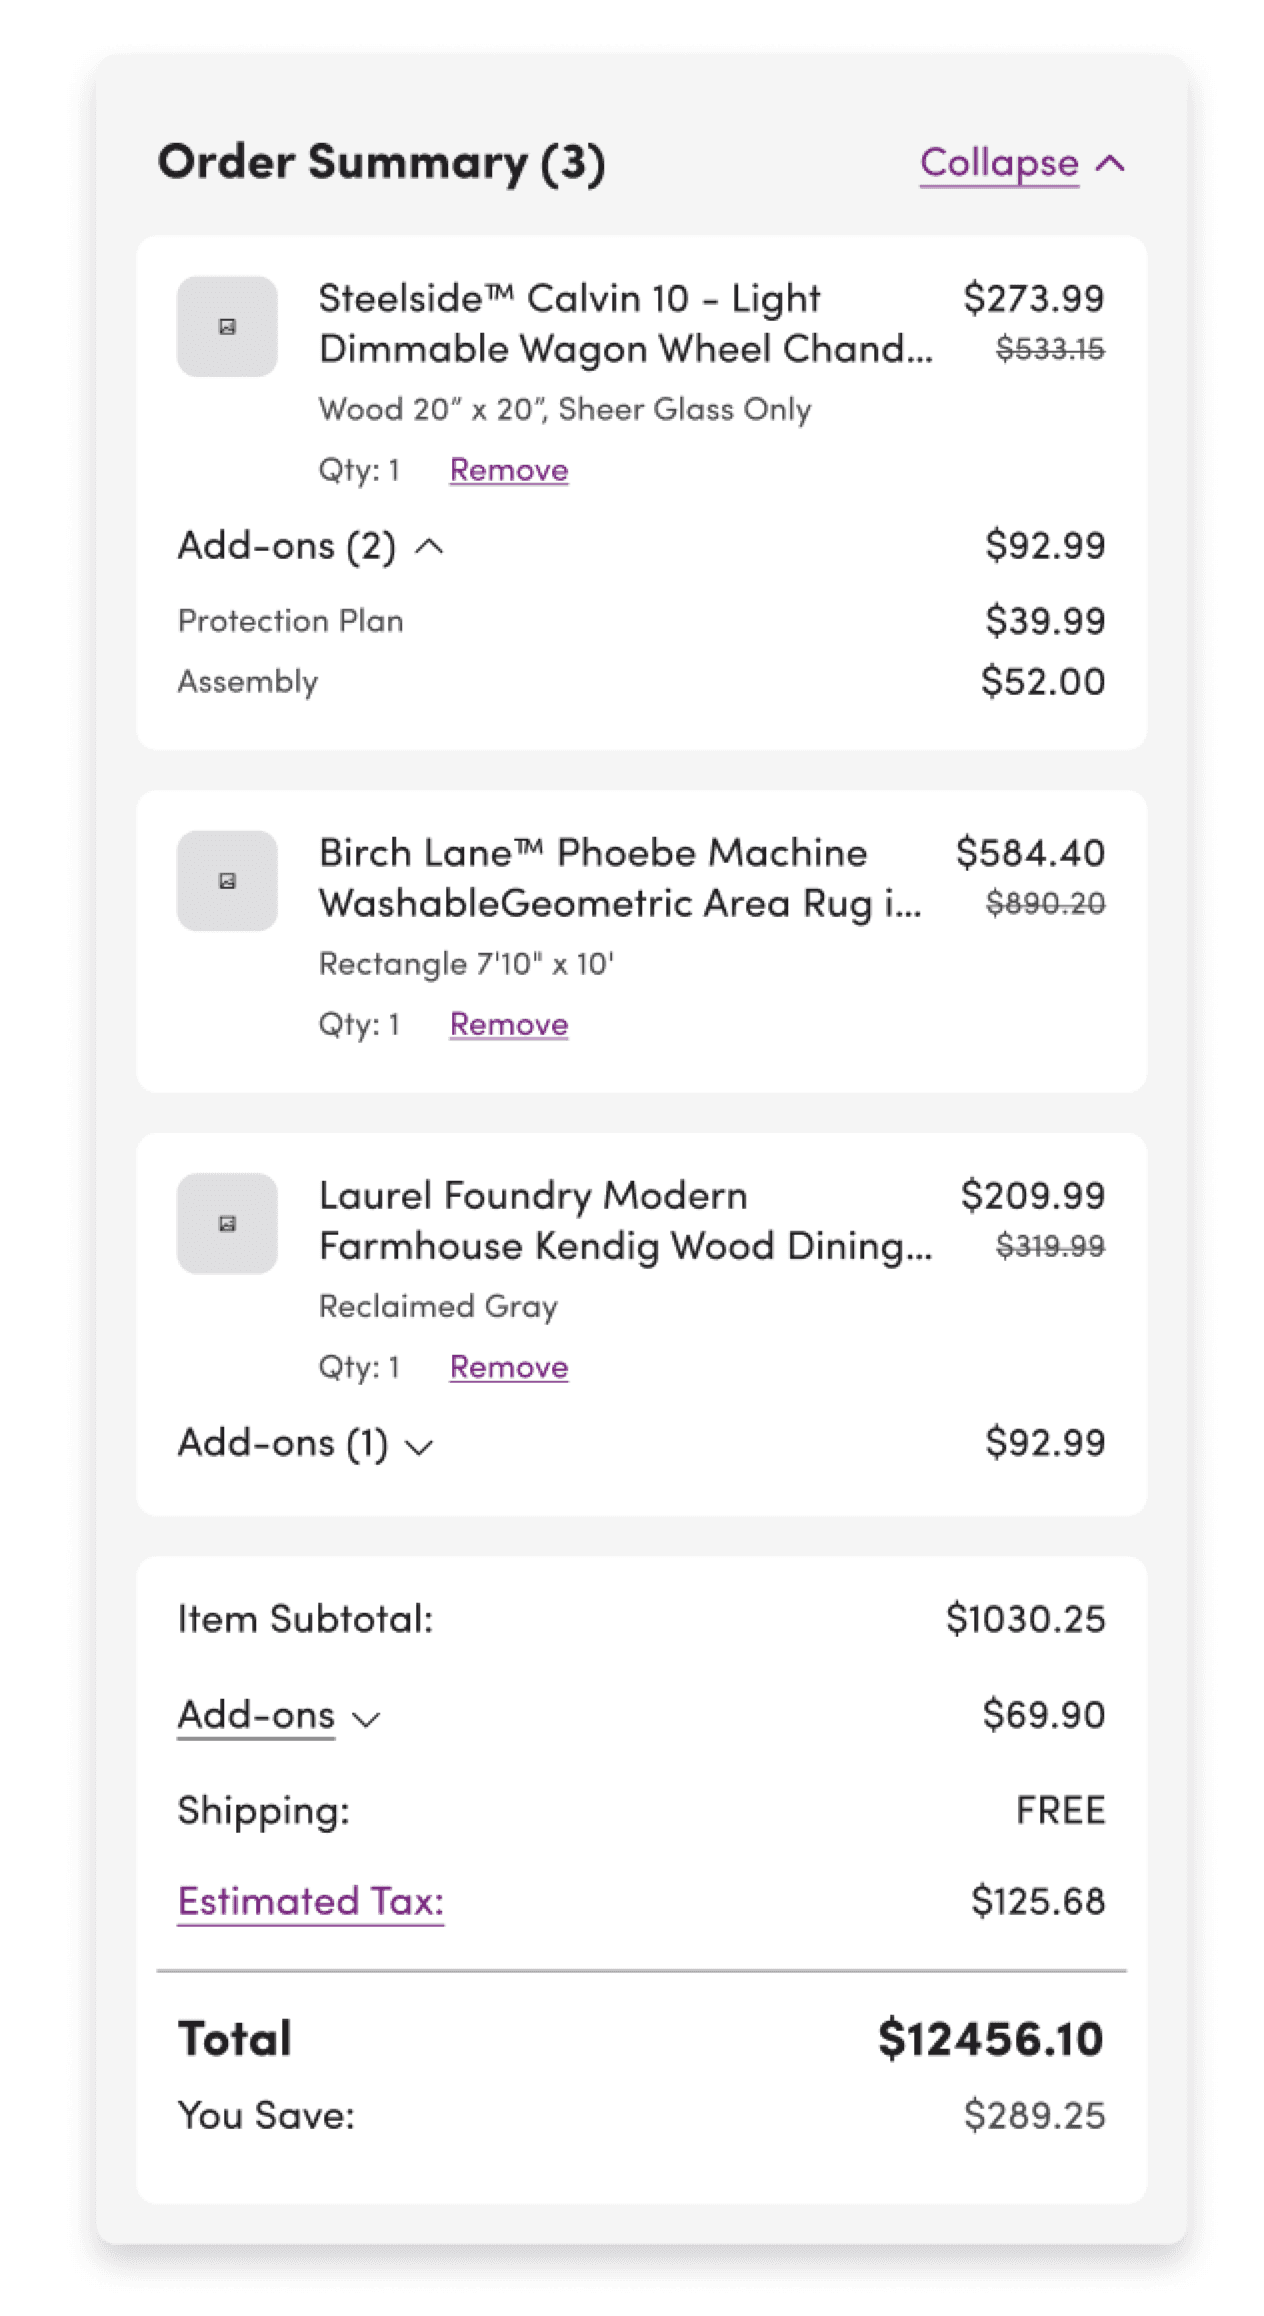Click the Assembly add-on row
This screenshot has width=1264, height=2316.
pyautogui.click(x=641, y=682)
